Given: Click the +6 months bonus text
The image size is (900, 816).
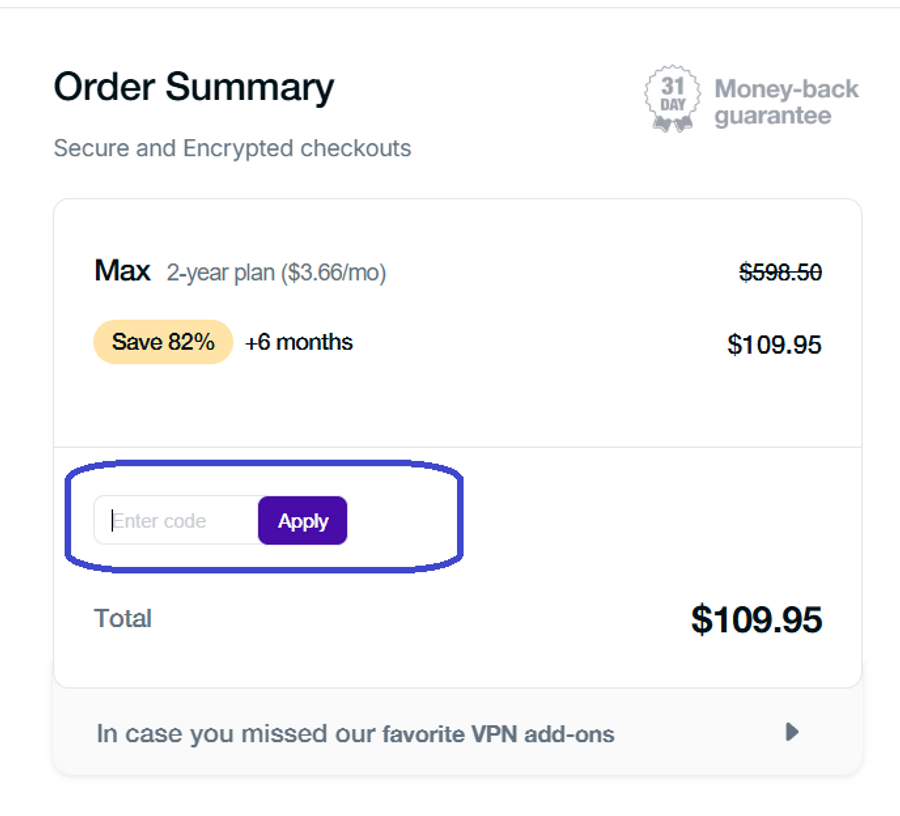Looking at the screenshot, I should (x=299, y=342).
